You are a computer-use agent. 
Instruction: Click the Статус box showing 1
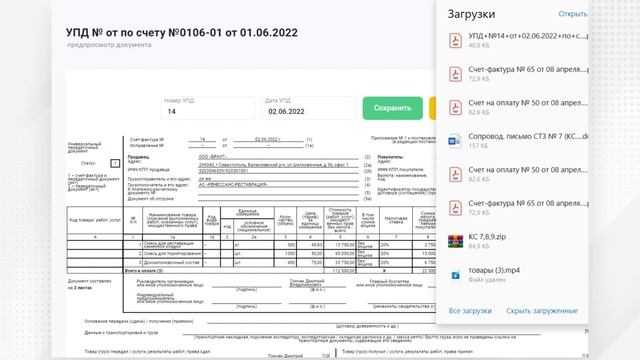(x=115, y=163)
